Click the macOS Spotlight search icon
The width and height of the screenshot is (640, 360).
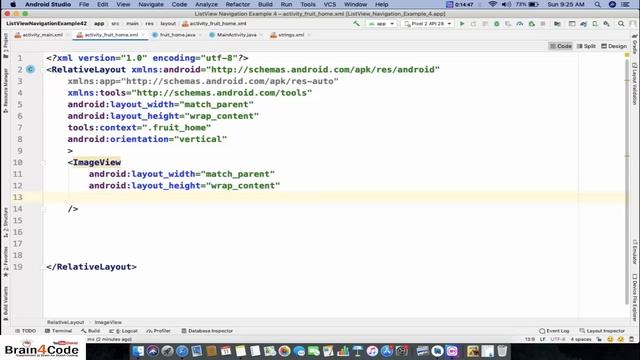(x=598, y=4)
